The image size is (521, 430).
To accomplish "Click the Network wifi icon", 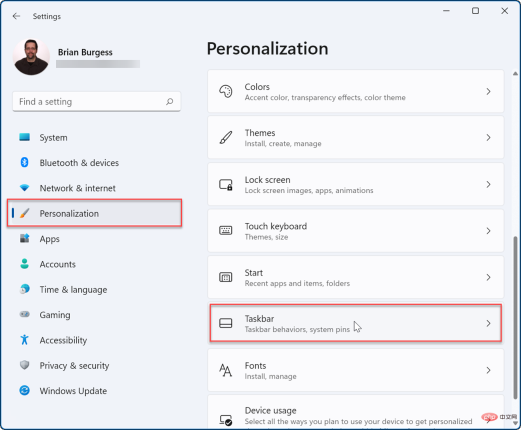I will [24, 188].
